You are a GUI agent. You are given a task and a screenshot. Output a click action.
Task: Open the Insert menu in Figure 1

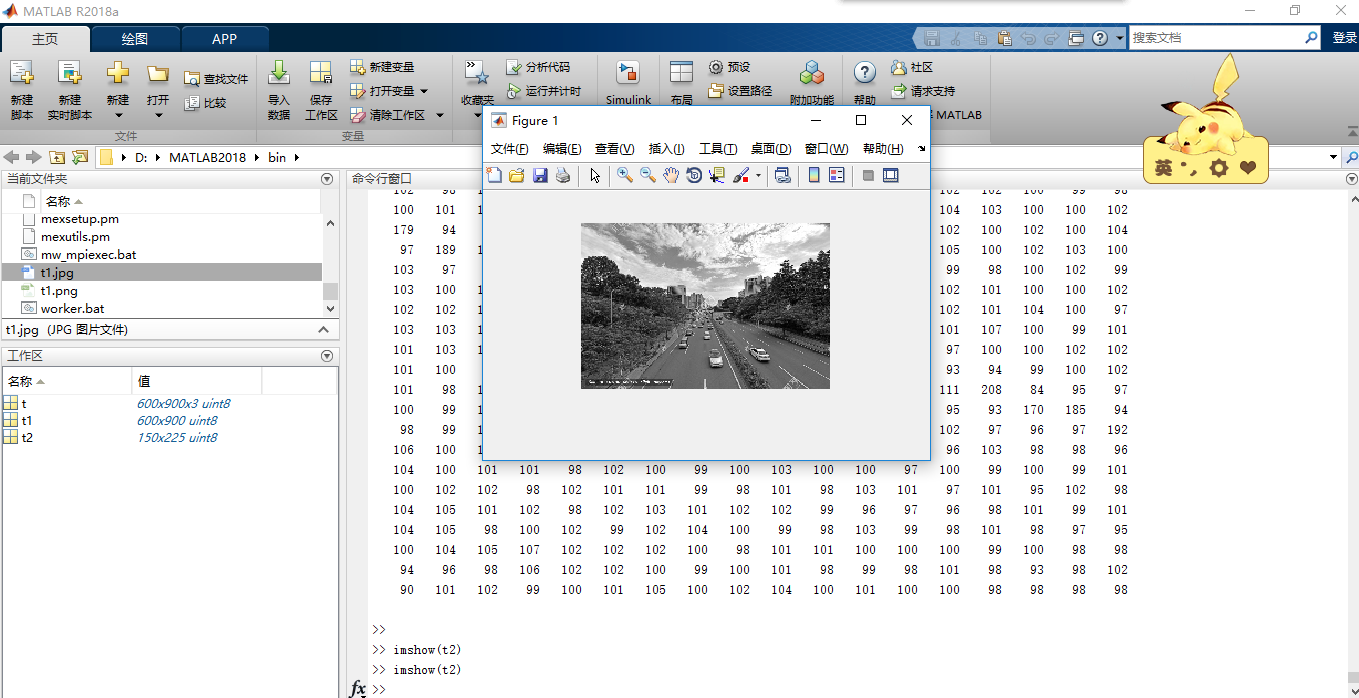[x=667, y=149]
